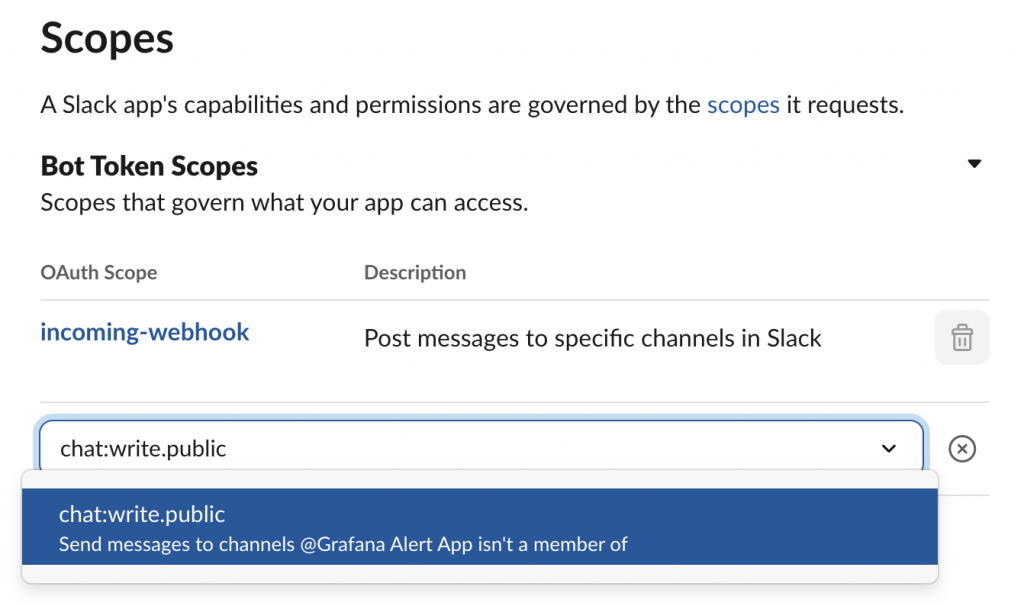Click the OAuth Scope column header

[x=98, y=272]
